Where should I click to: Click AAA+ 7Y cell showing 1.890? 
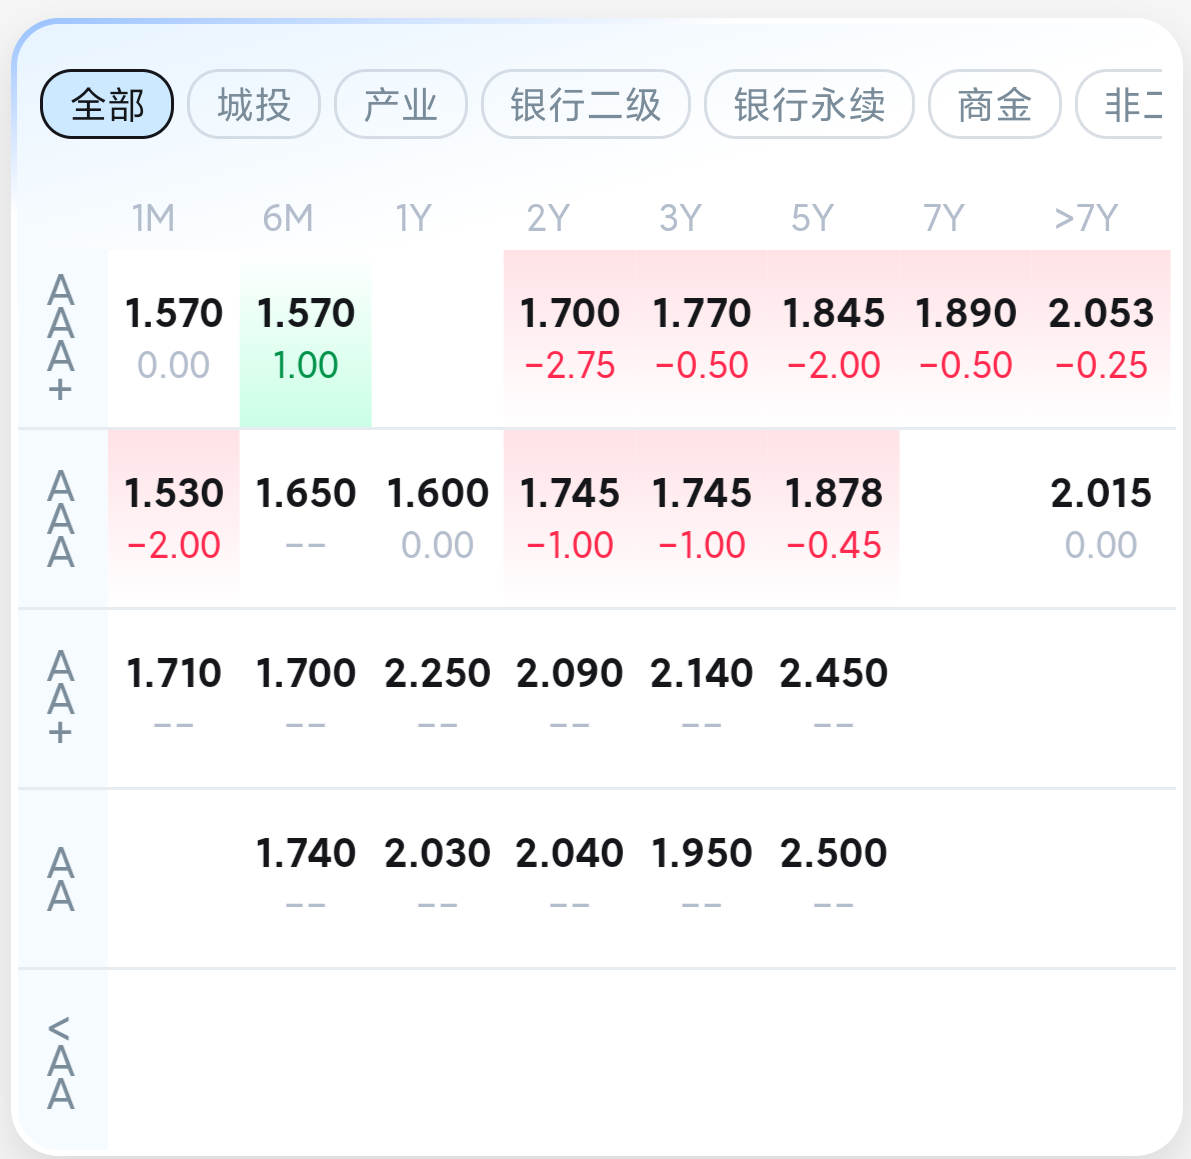click(965, 338)
